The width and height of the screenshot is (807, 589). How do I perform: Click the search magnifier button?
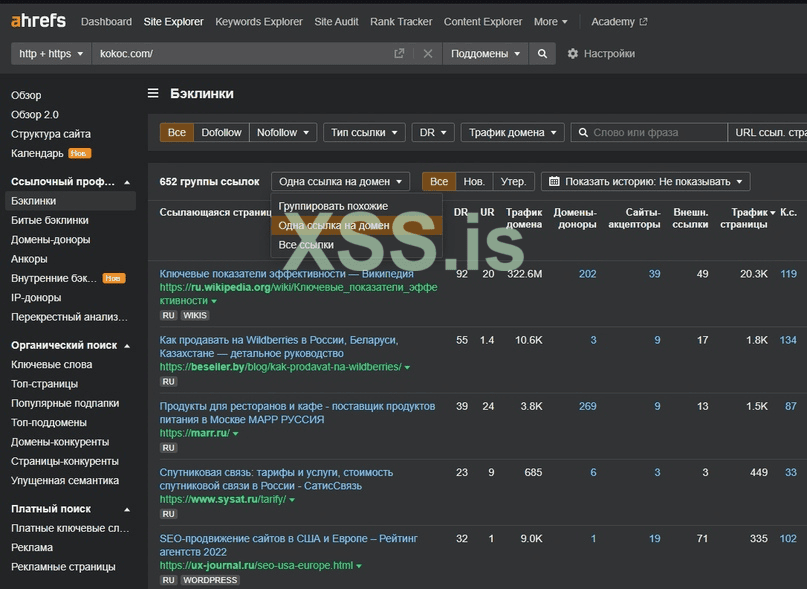tap(542, 54)
